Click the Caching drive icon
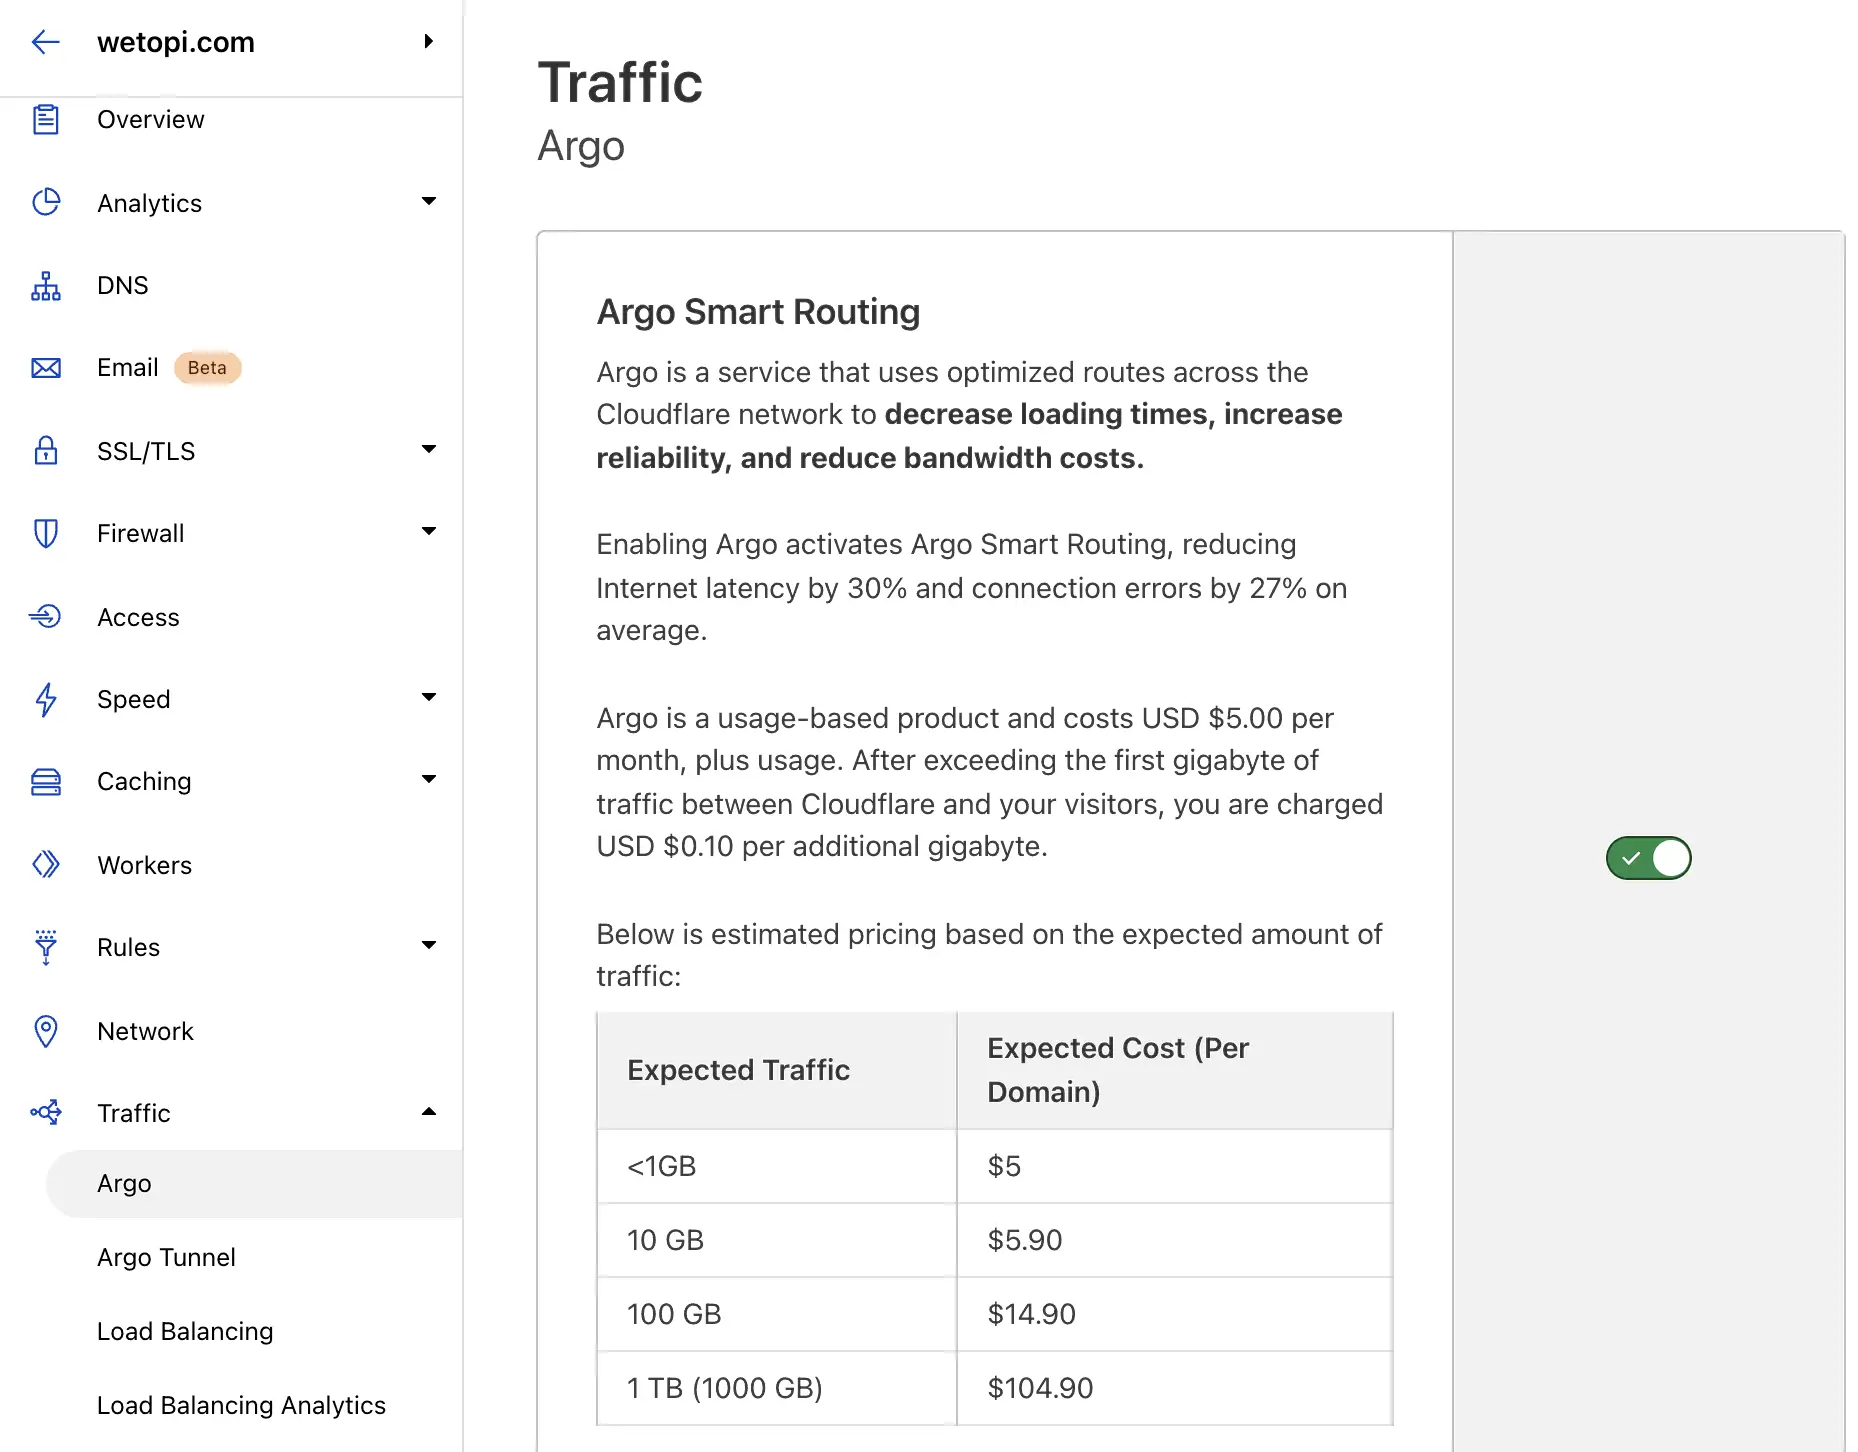The width and height of the screenshot is (1858, 1452). pos(46,782)
